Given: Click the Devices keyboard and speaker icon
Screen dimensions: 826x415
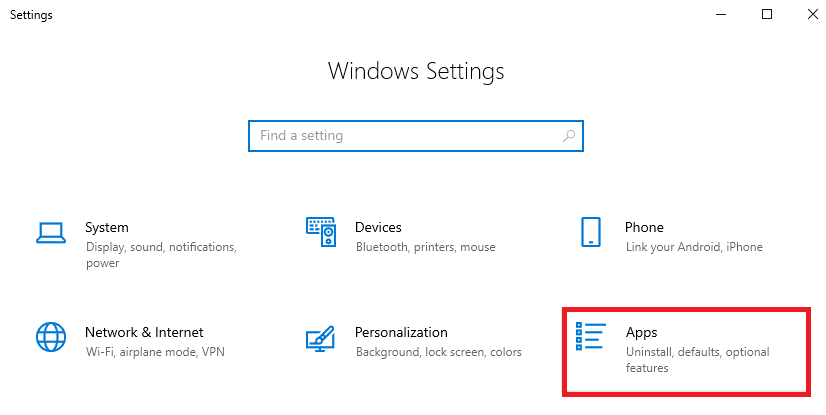Looking at the screenshot, I should (x=321, y=232).
